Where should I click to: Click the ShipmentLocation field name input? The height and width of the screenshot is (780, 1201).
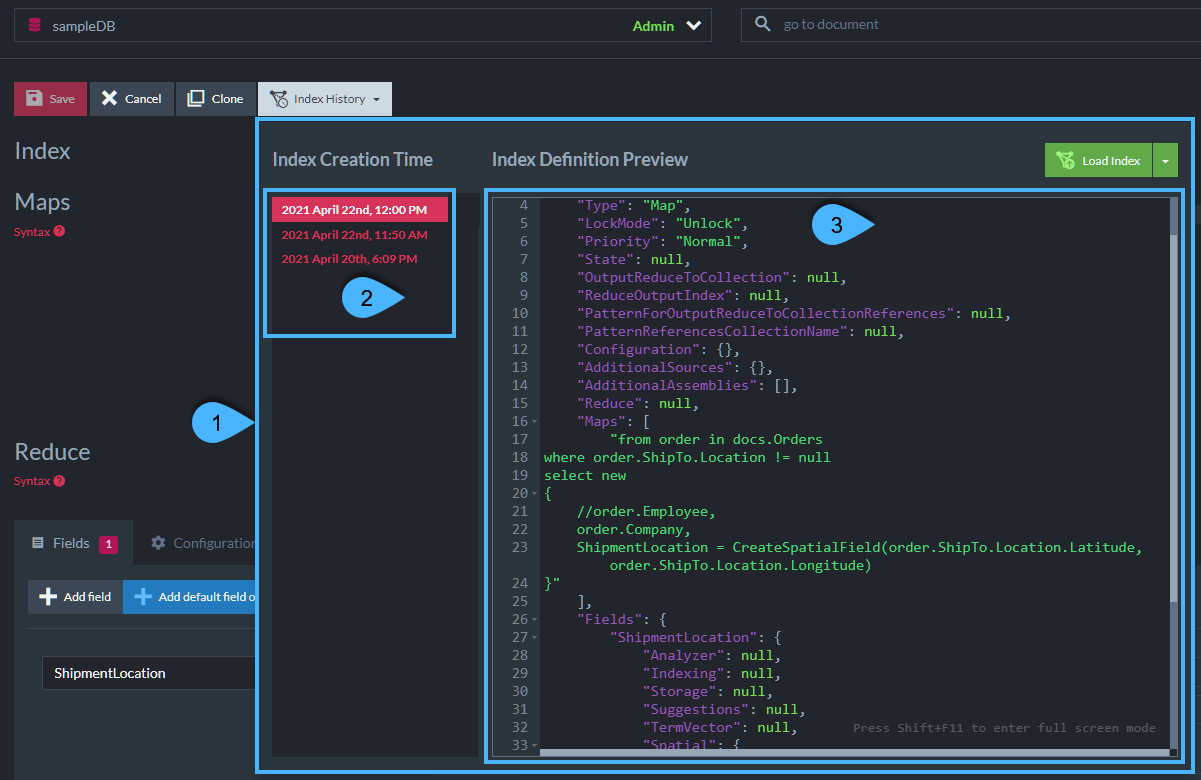pyautogui.click(x=150, y=673)
